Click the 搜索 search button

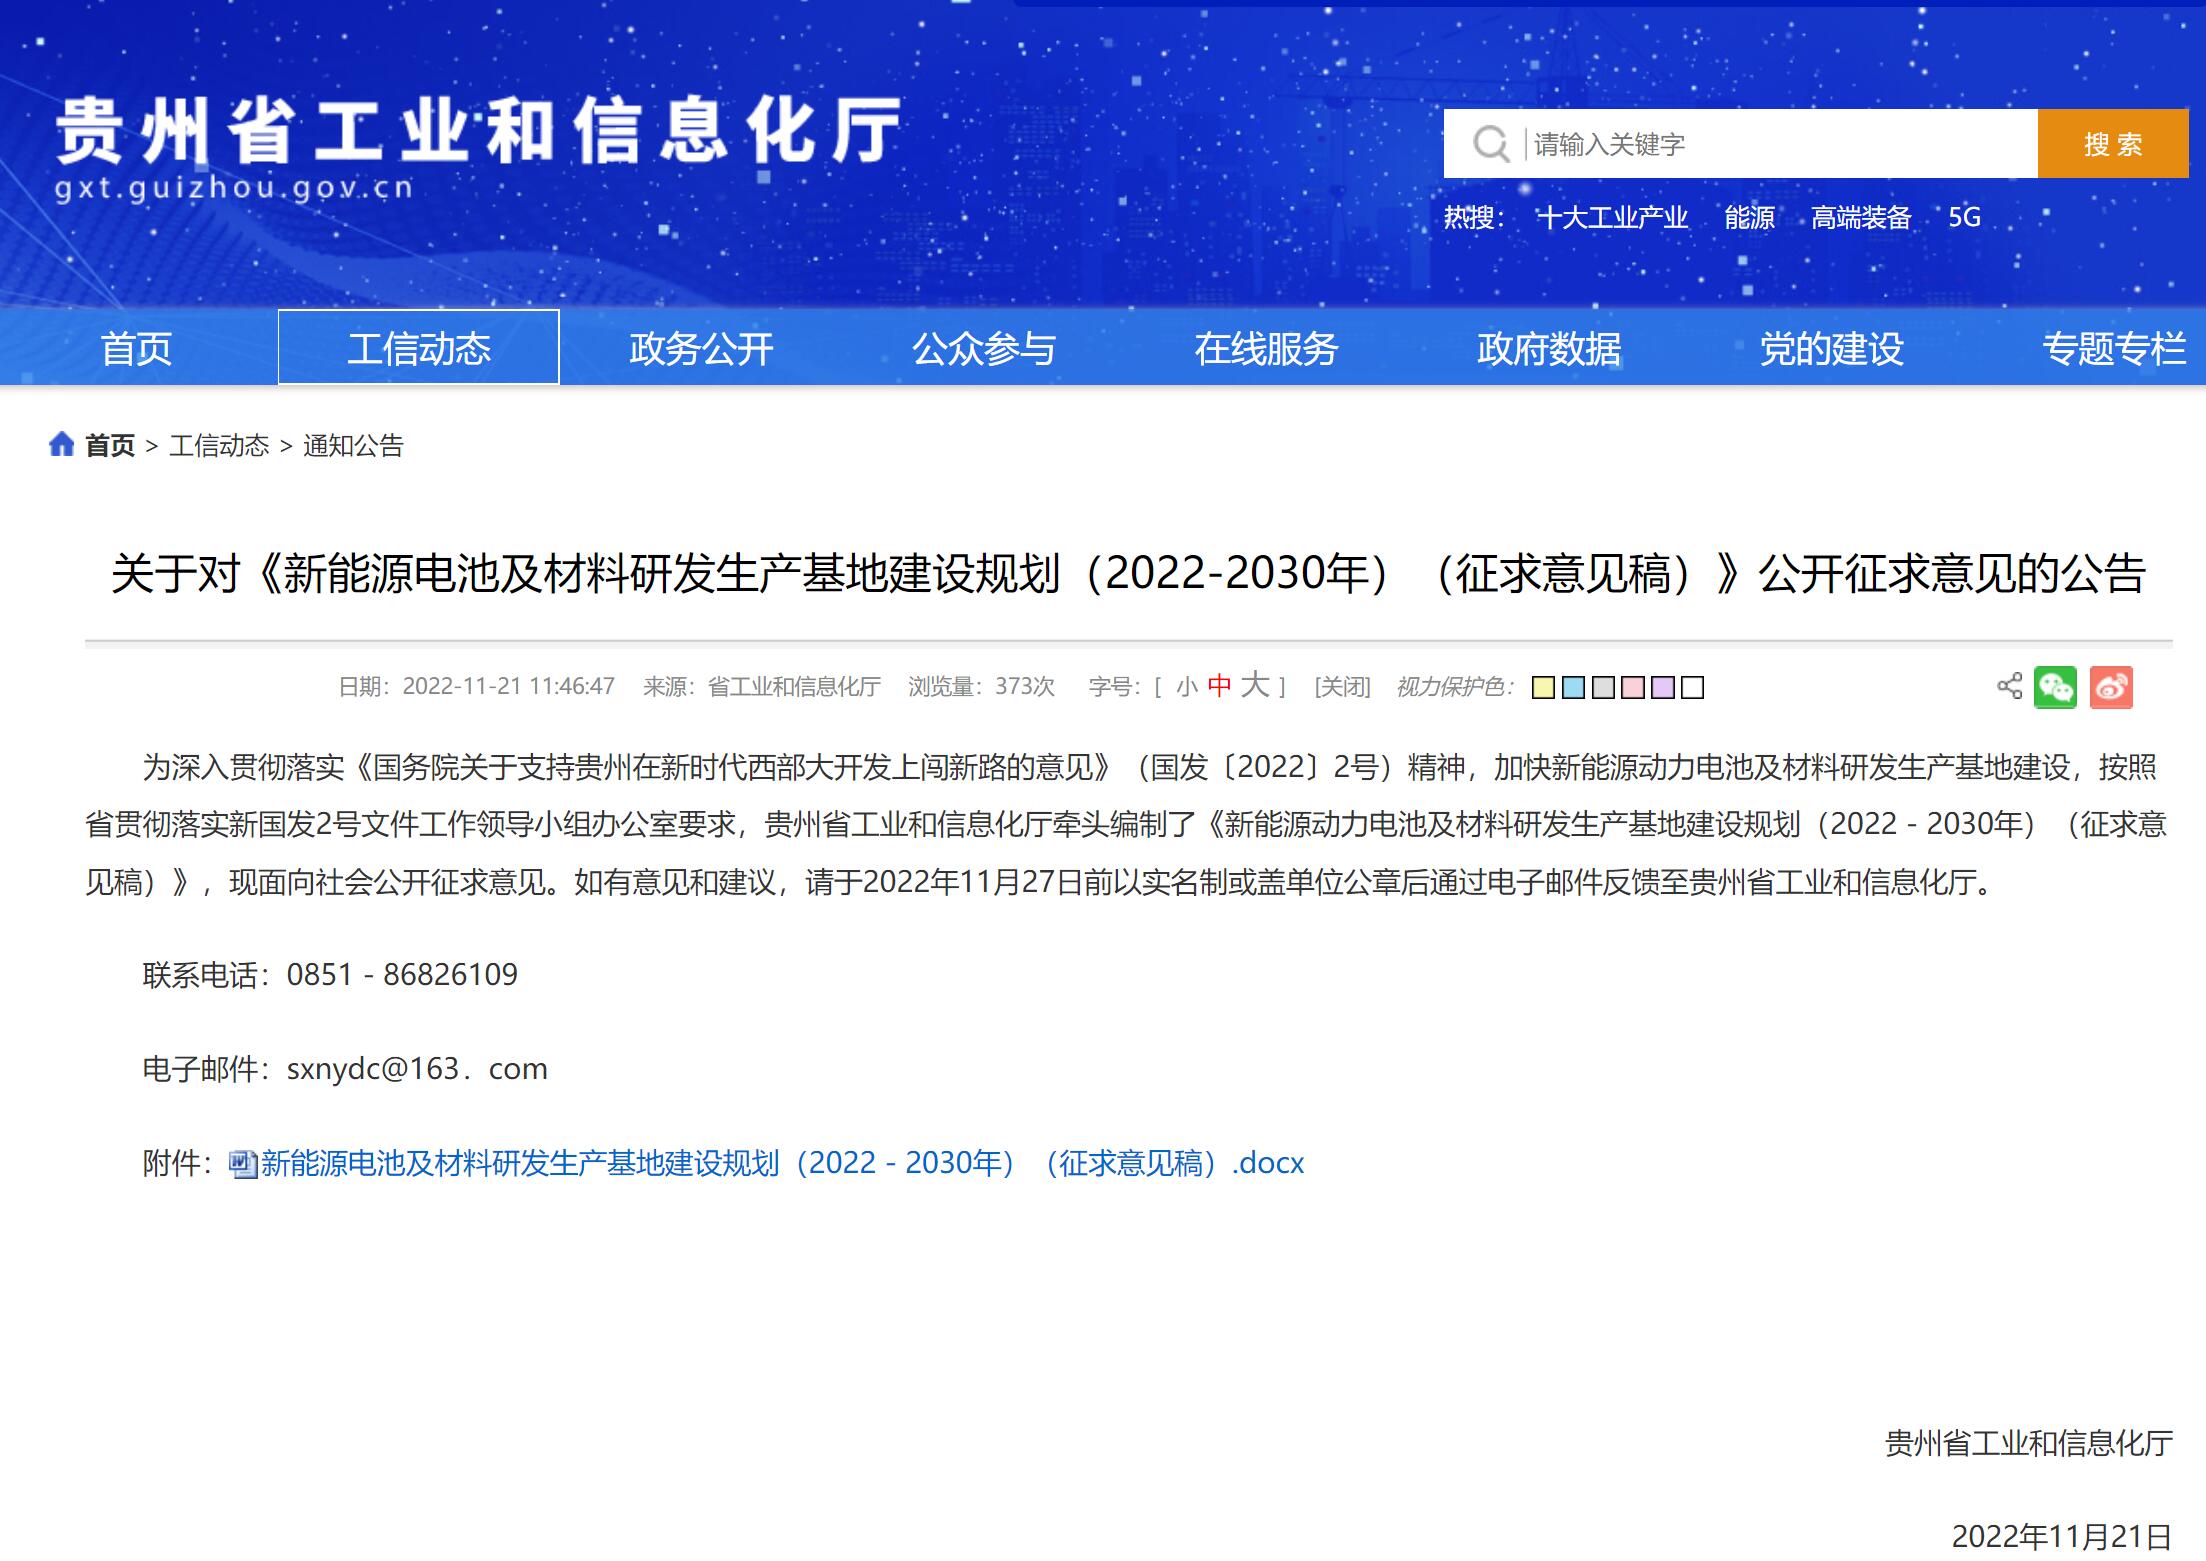pos(2113,144)
